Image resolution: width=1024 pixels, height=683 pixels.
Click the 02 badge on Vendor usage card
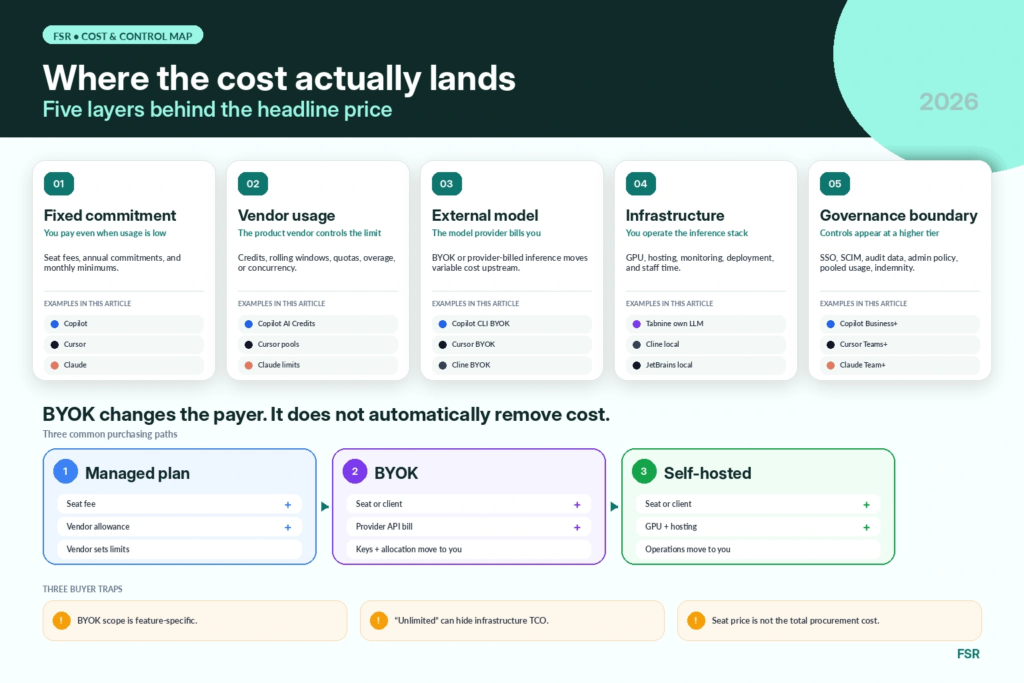pos(253,183)
